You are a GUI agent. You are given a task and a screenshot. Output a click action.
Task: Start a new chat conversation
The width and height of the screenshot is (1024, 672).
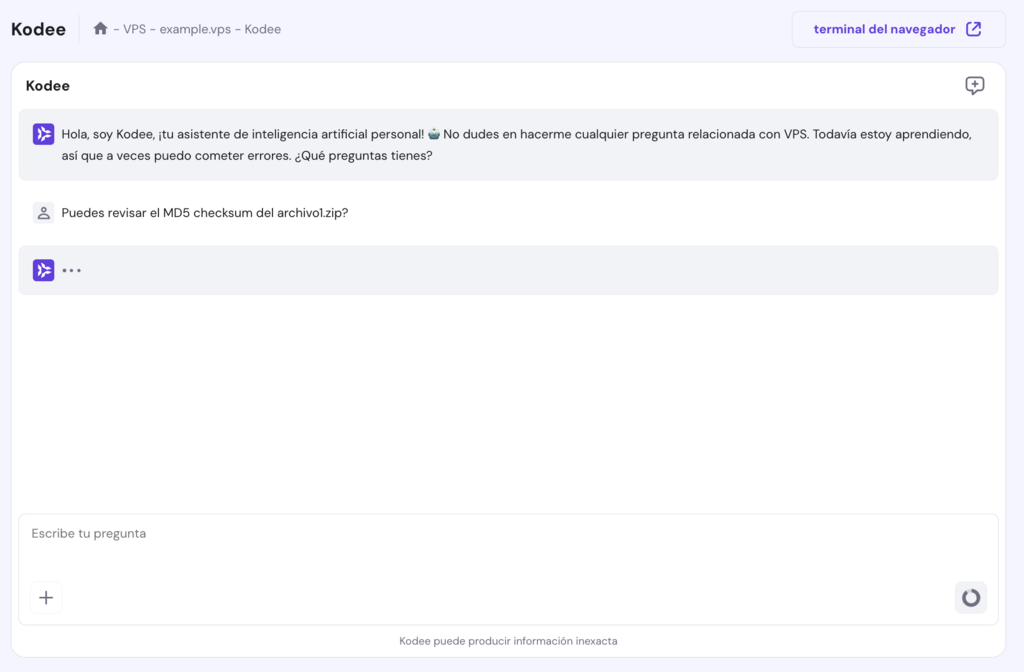pyautogui.click(x=974, y=86)
